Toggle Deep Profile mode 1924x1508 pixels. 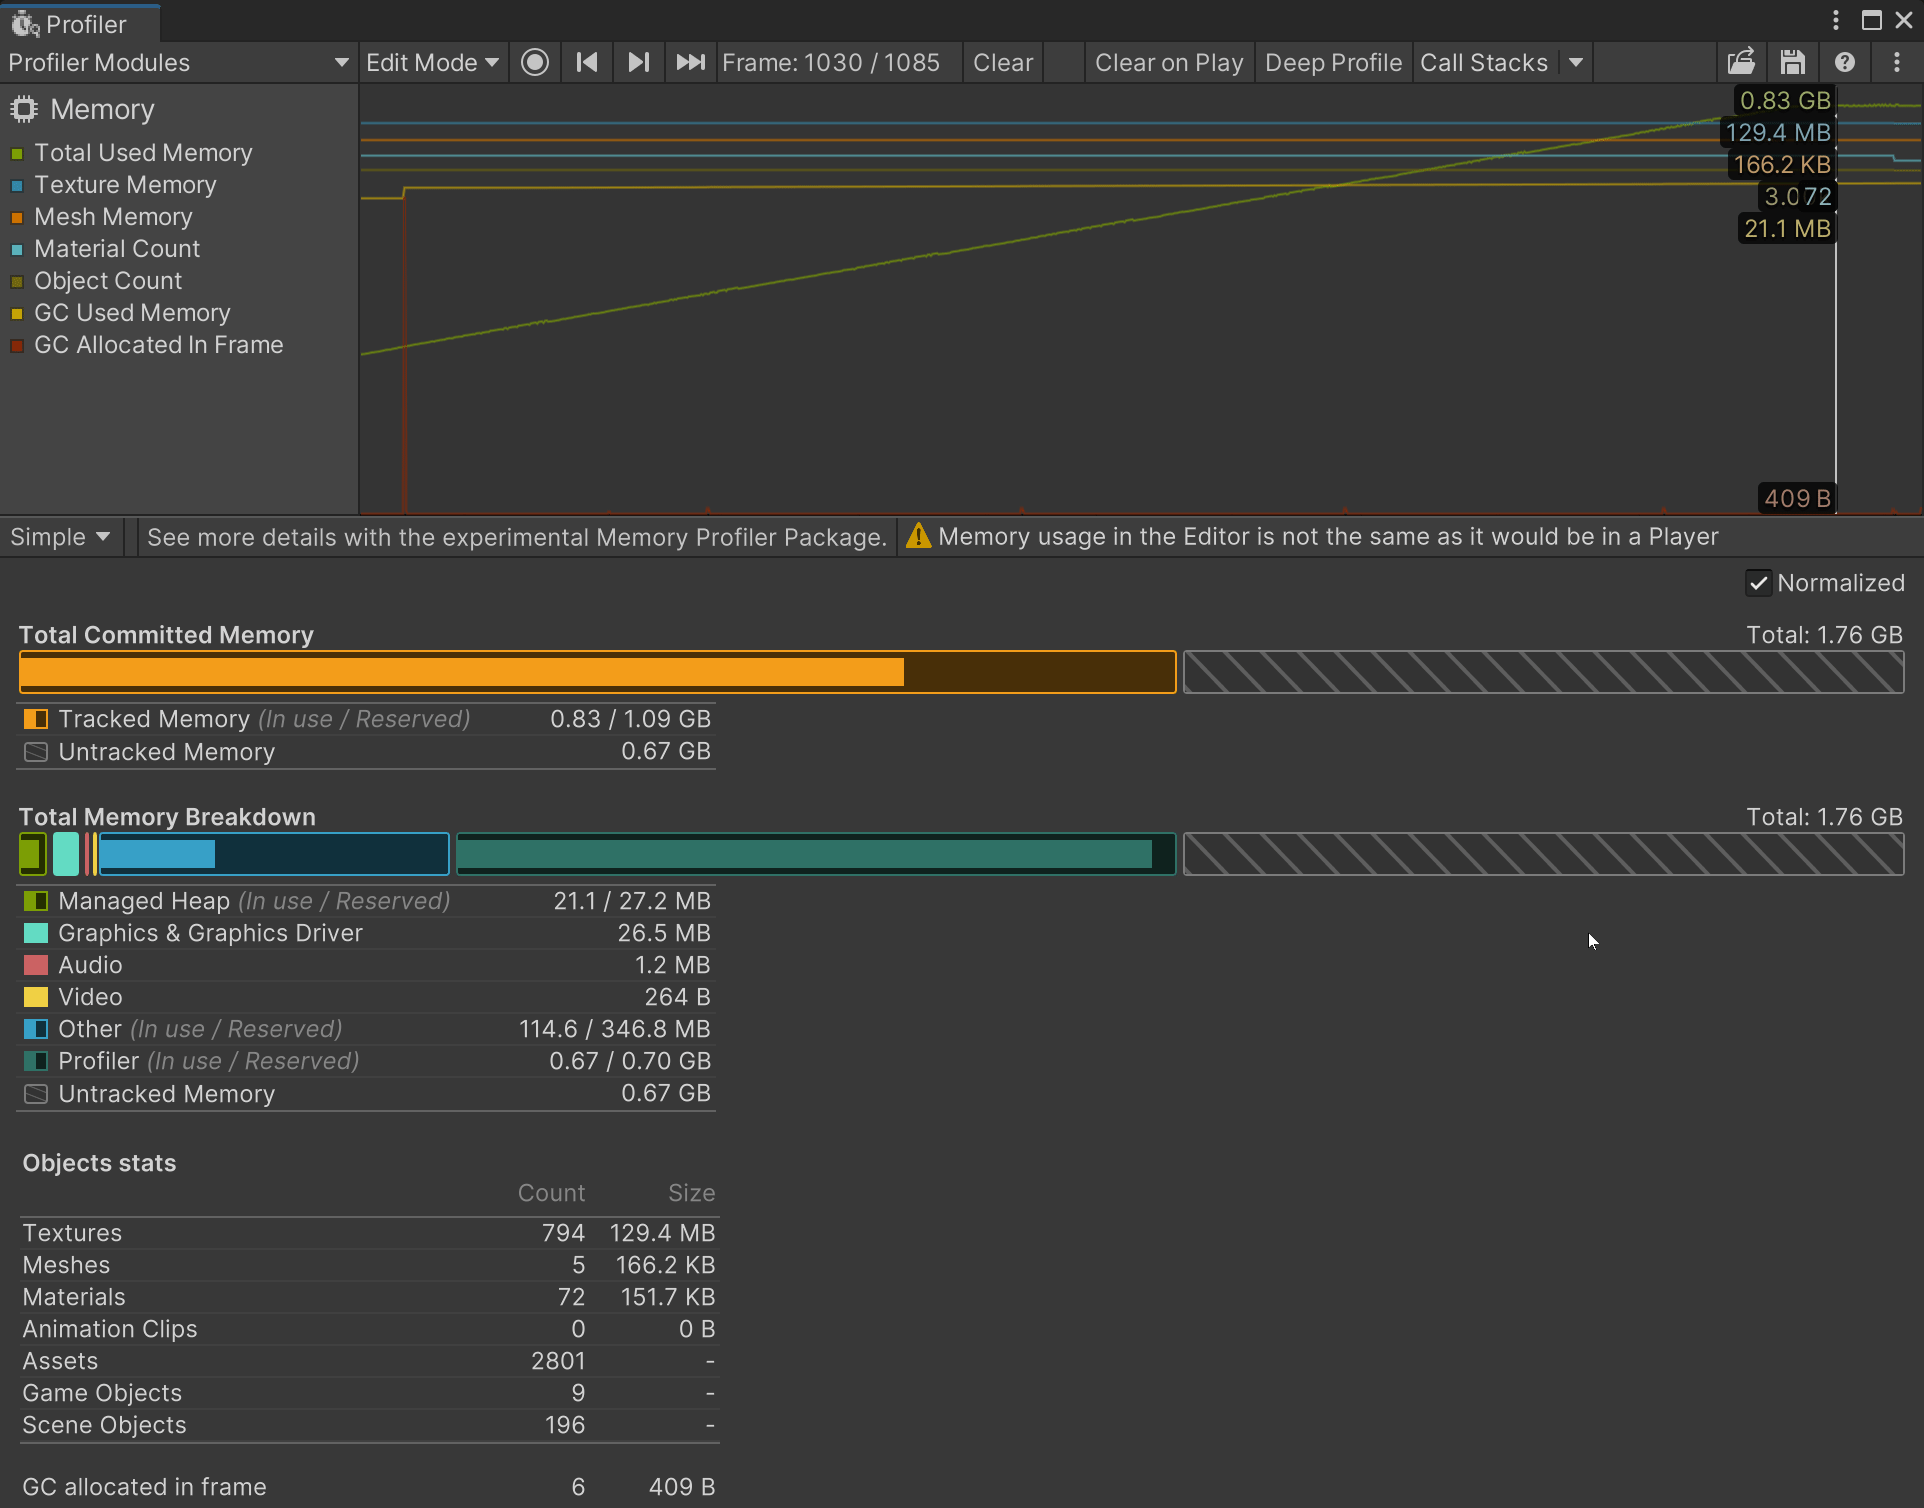[1333, 63]
